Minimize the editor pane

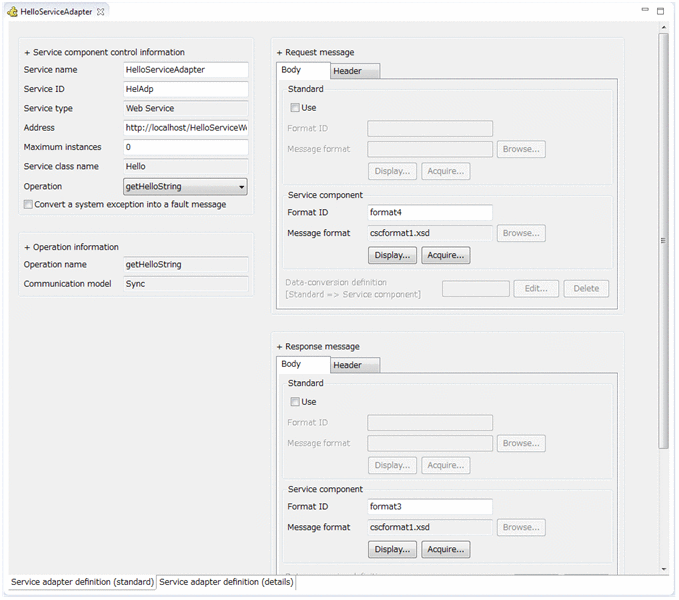645,10
